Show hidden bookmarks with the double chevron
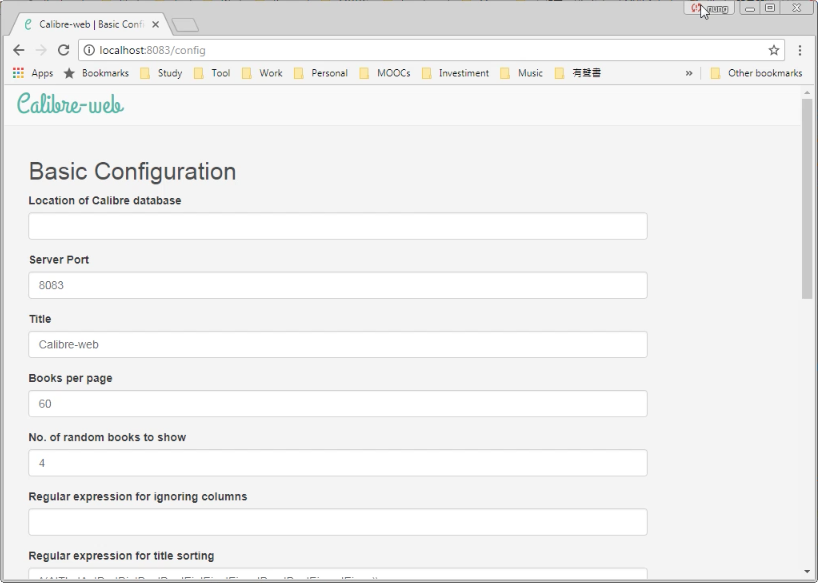Screen dimensions: 818x583 pos(689,73)
